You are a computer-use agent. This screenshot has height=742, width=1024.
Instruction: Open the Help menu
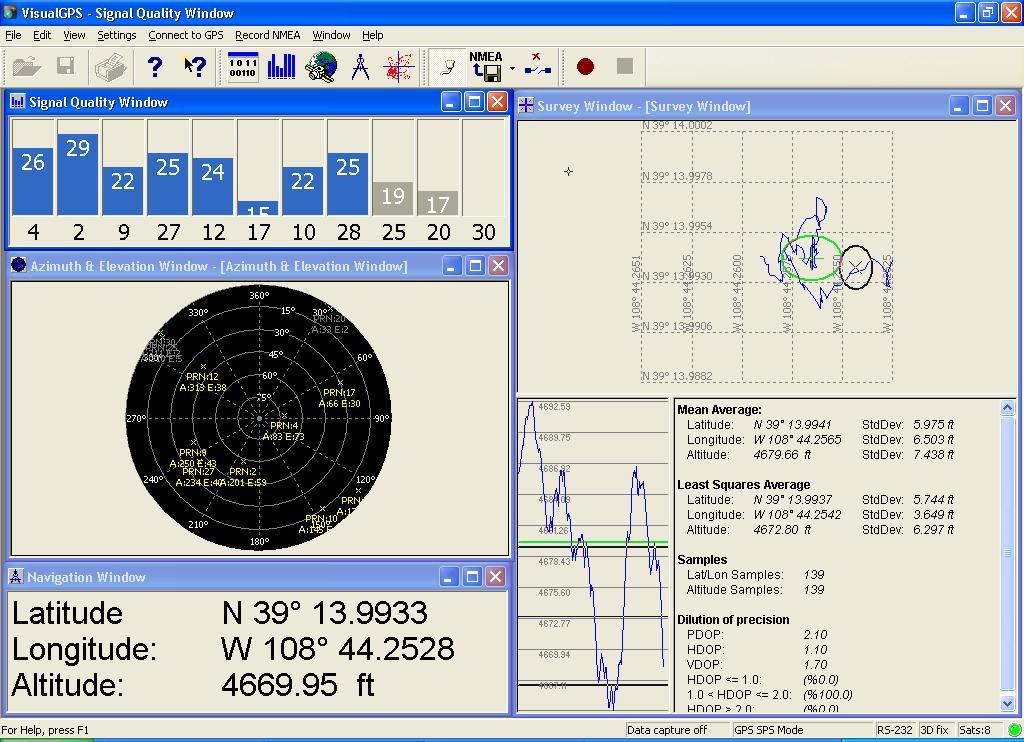[372, 35]
